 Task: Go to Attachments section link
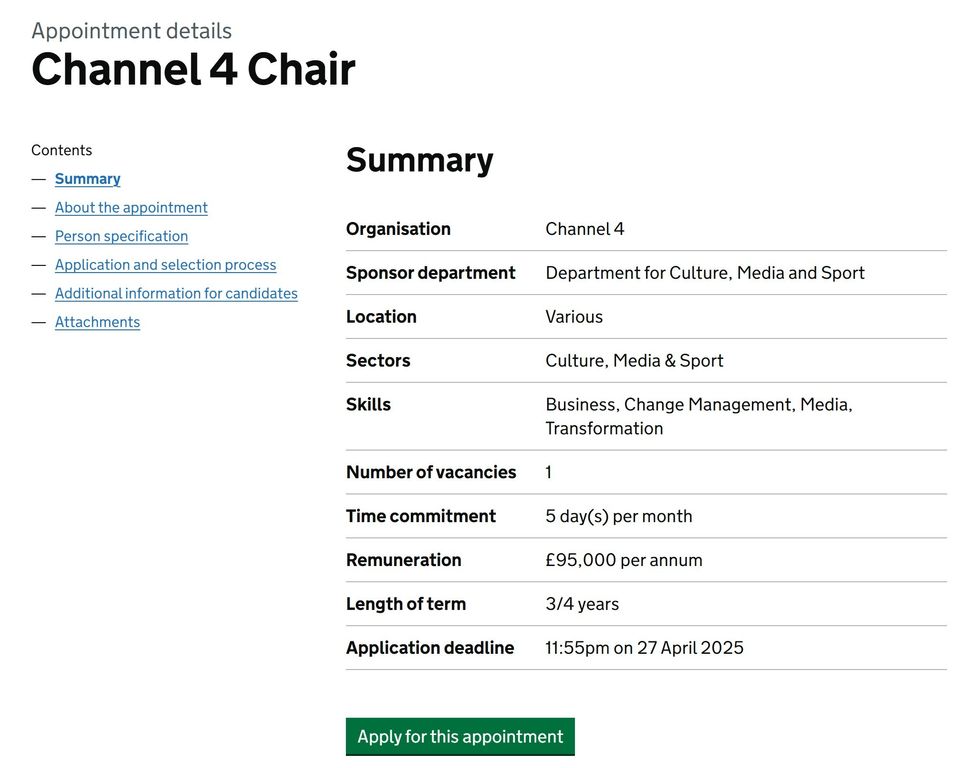(x=98, y=322)
